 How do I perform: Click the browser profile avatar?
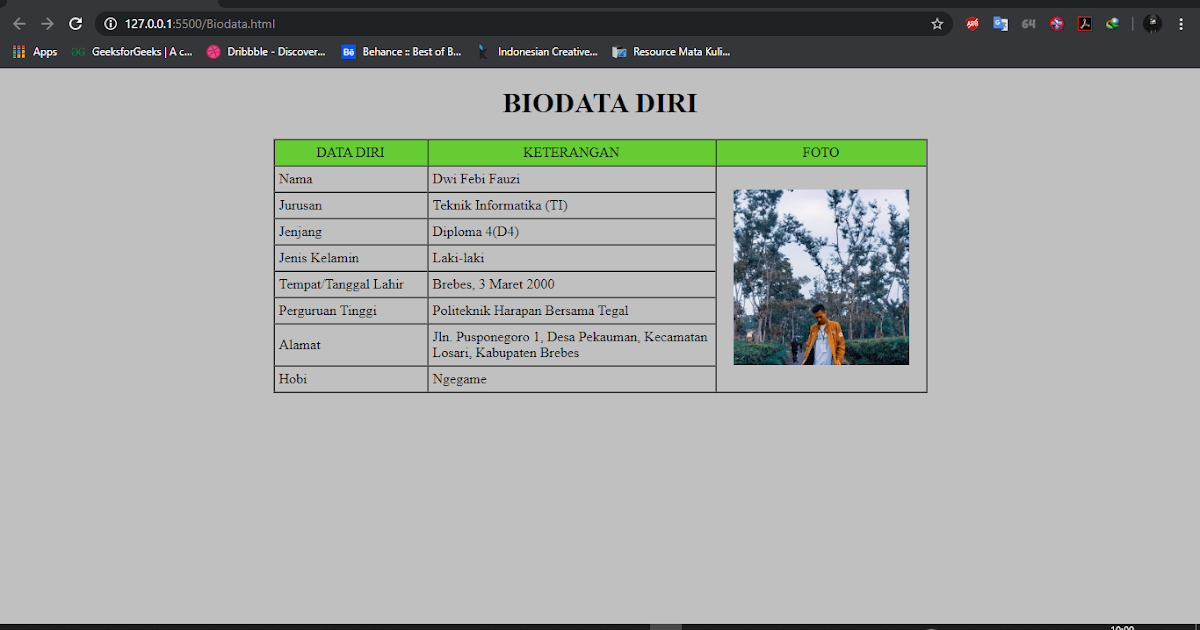pos(1152,23)
